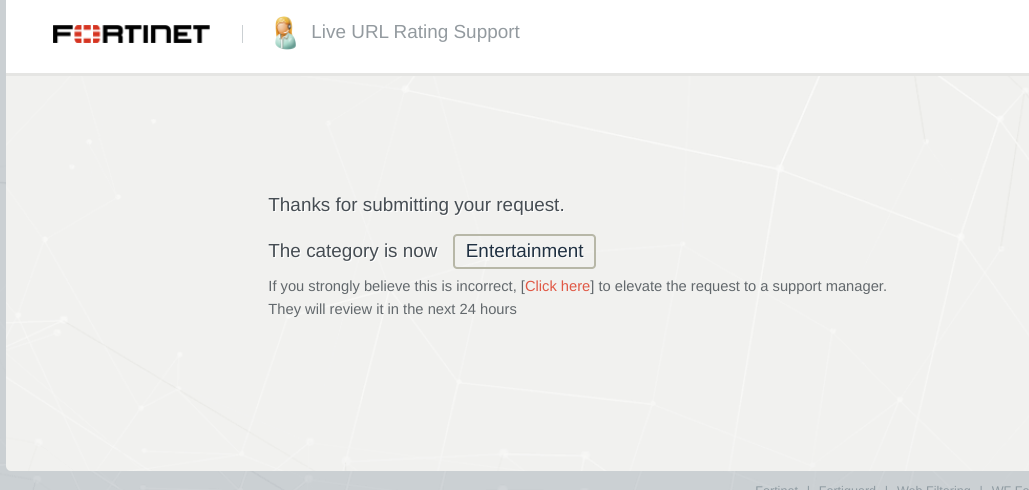This screenshot has height=490, width=1029.
Task: Click the "Live URL Rating Support" title
Action: coord(415,32)
